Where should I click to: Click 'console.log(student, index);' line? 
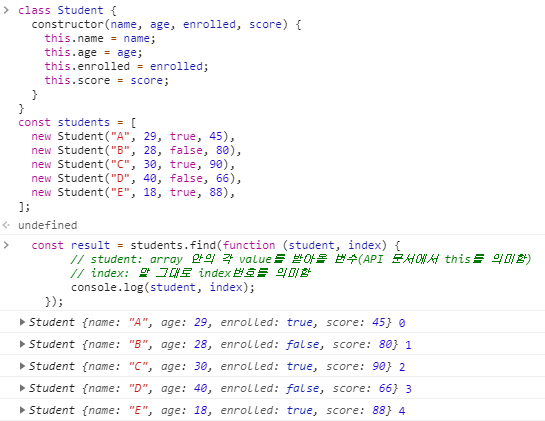tap(163, 288)
